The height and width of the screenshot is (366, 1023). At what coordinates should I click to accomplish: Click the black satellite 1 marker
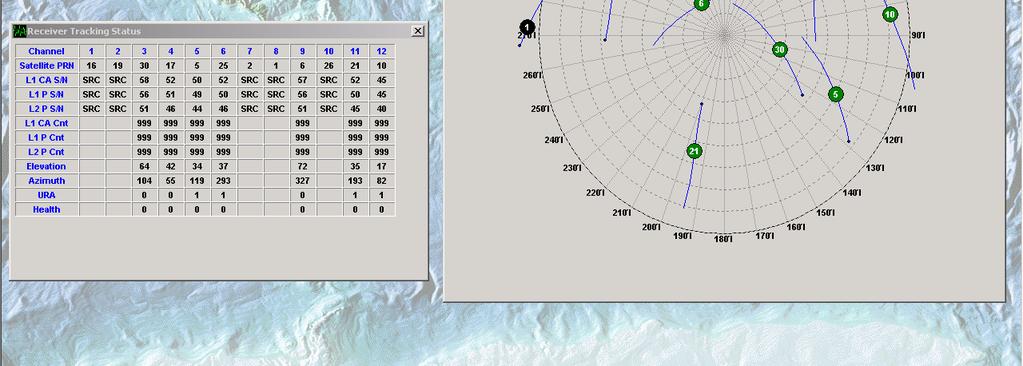click(527, 27)
